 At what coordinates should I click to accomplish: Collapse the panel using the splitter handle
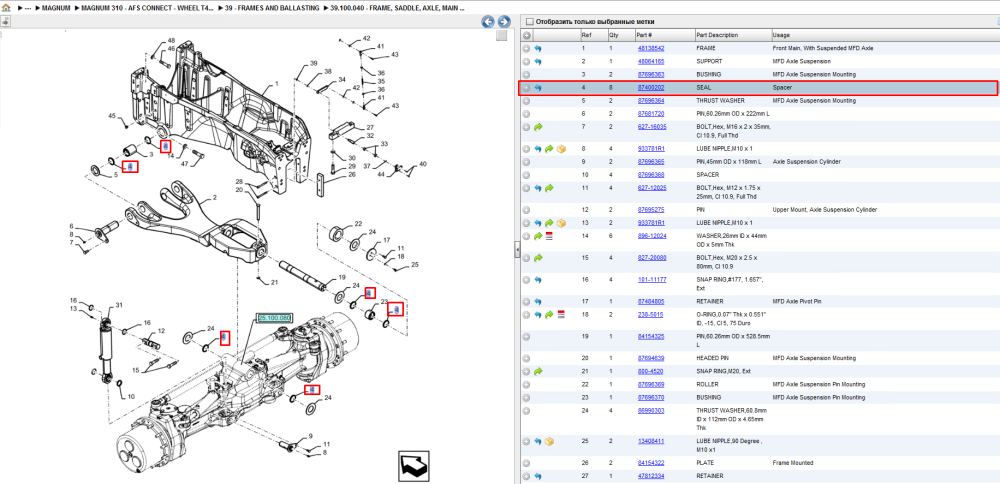pyautogui.click(x=517, y=251)
